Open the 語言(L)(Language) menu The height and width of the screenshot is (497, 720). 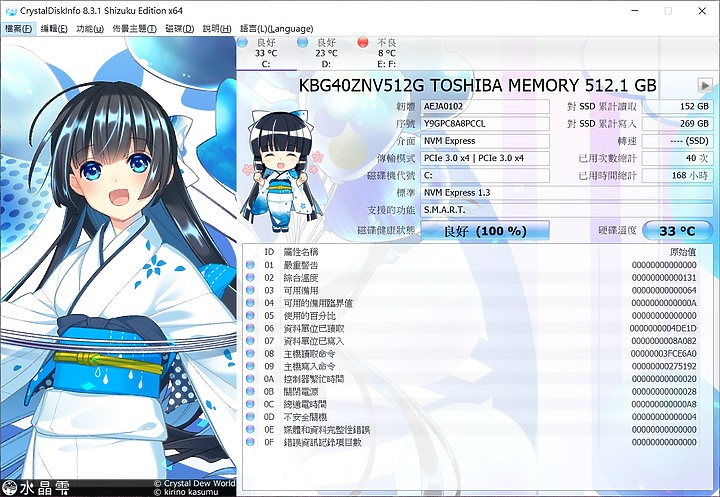pos(276,28)
